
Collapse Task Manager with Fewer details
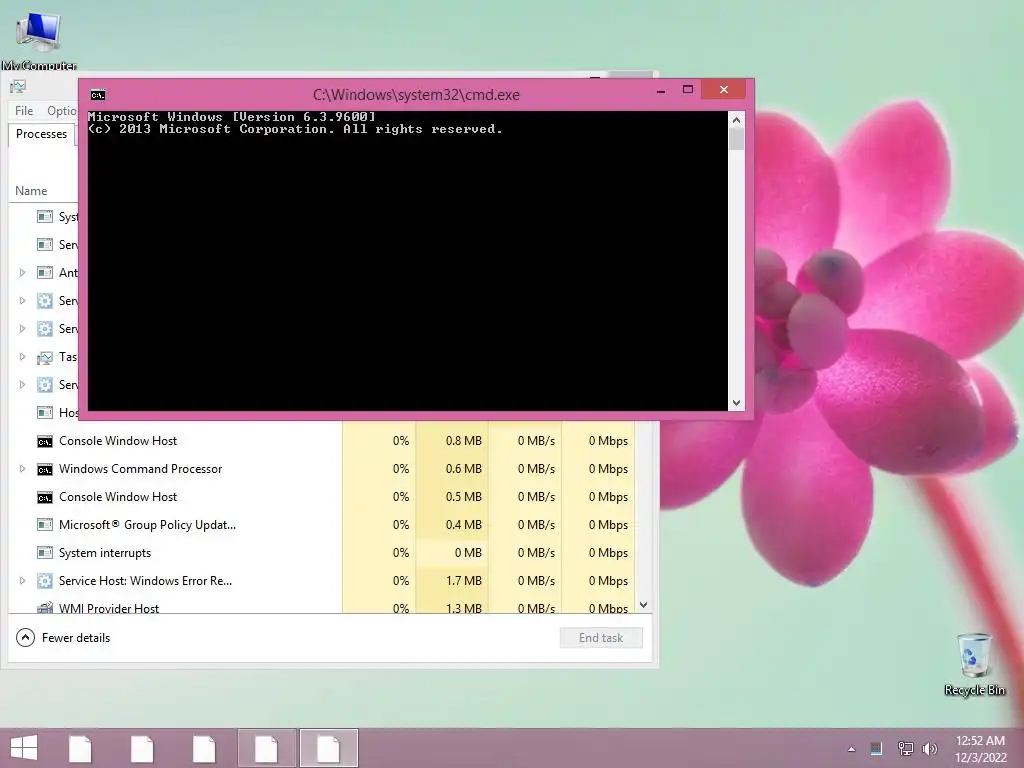tap(63, 637)
